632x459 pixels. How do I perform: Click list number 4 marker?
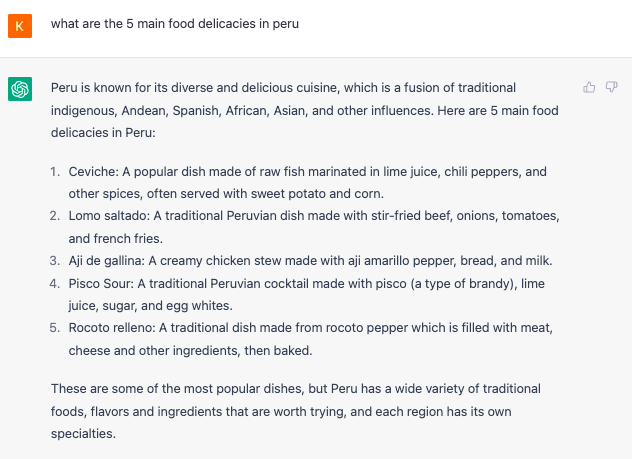[x=55, y=283]
